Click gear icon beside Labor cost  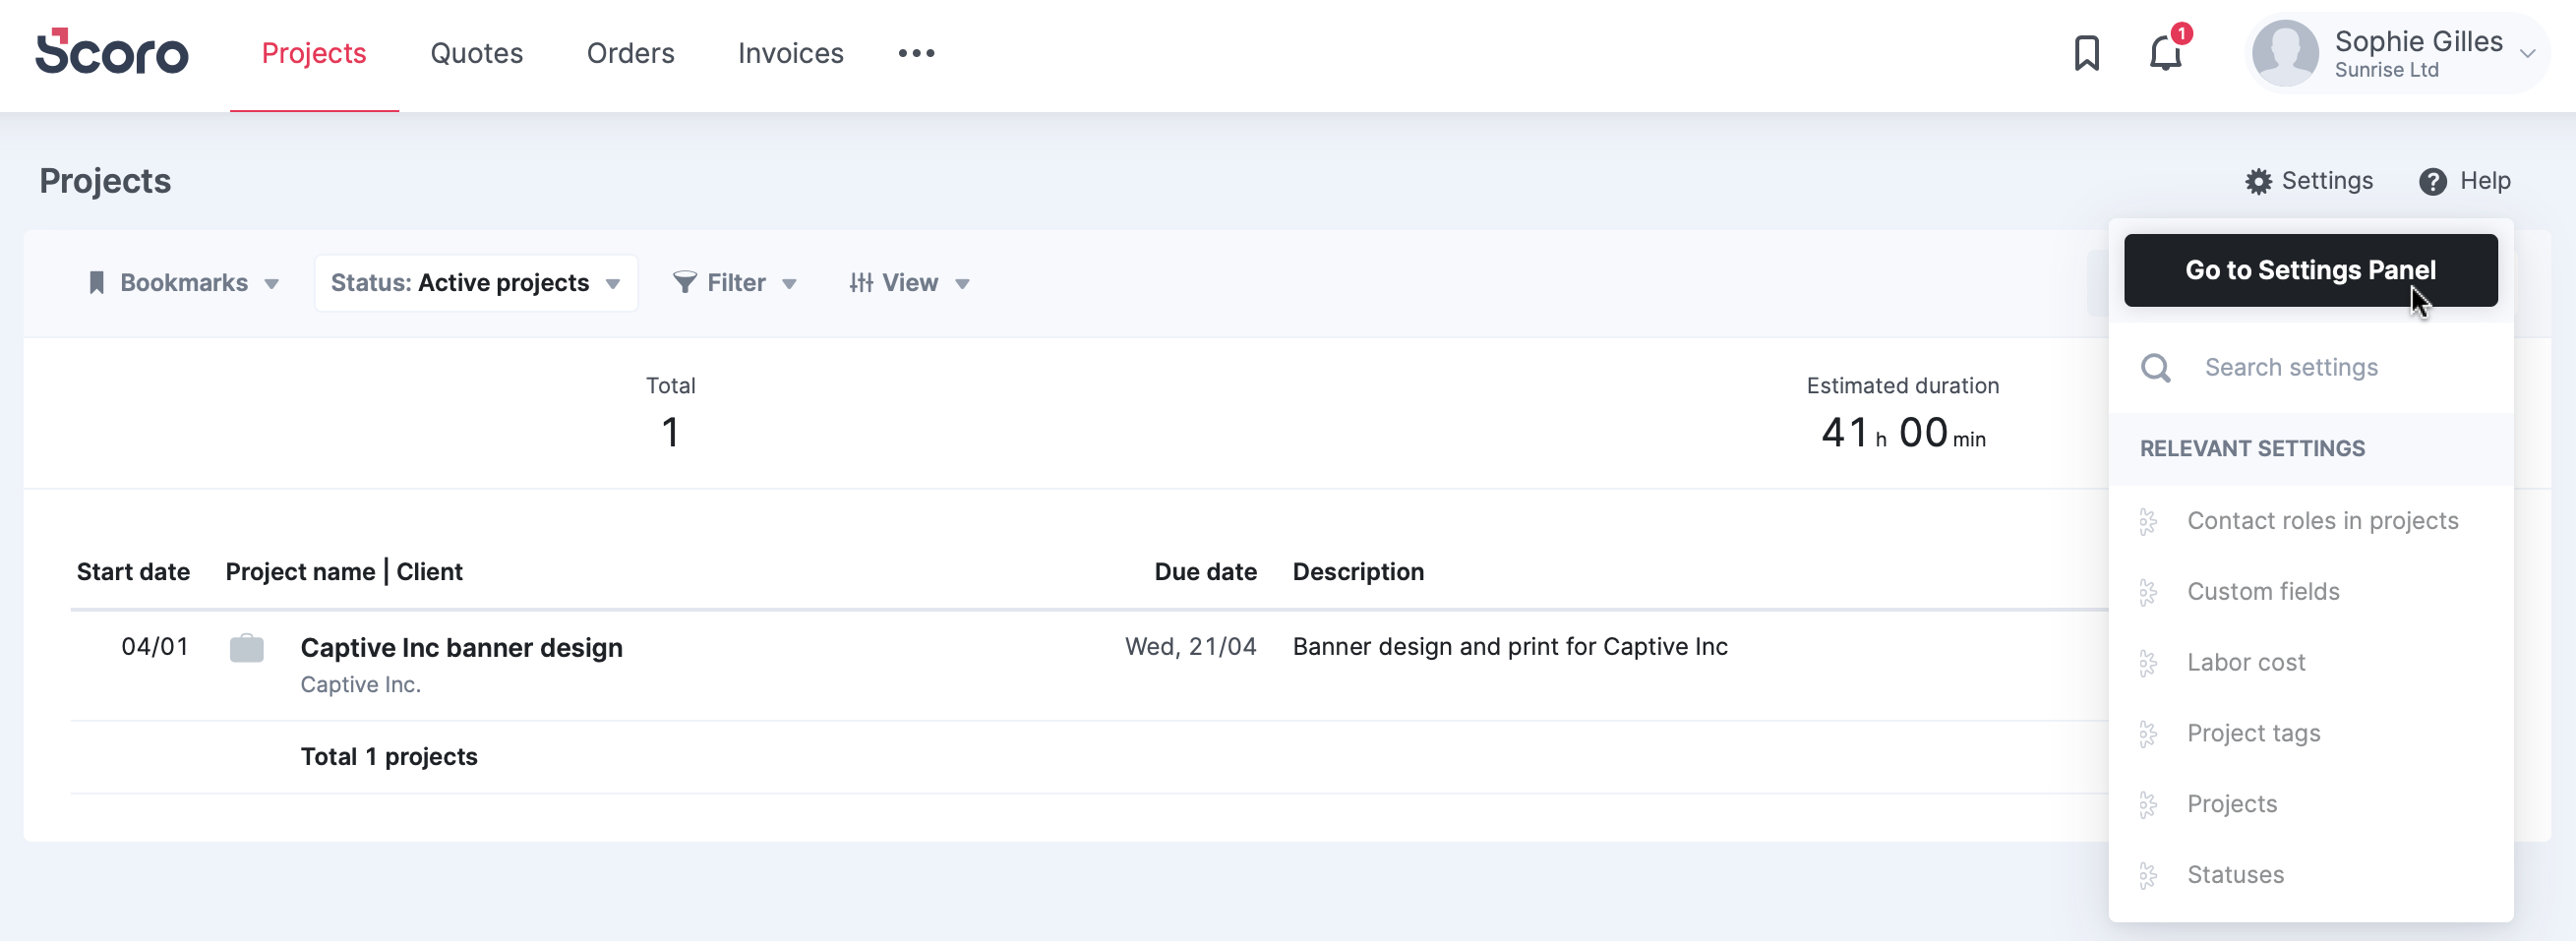[x=2148, y=663]
